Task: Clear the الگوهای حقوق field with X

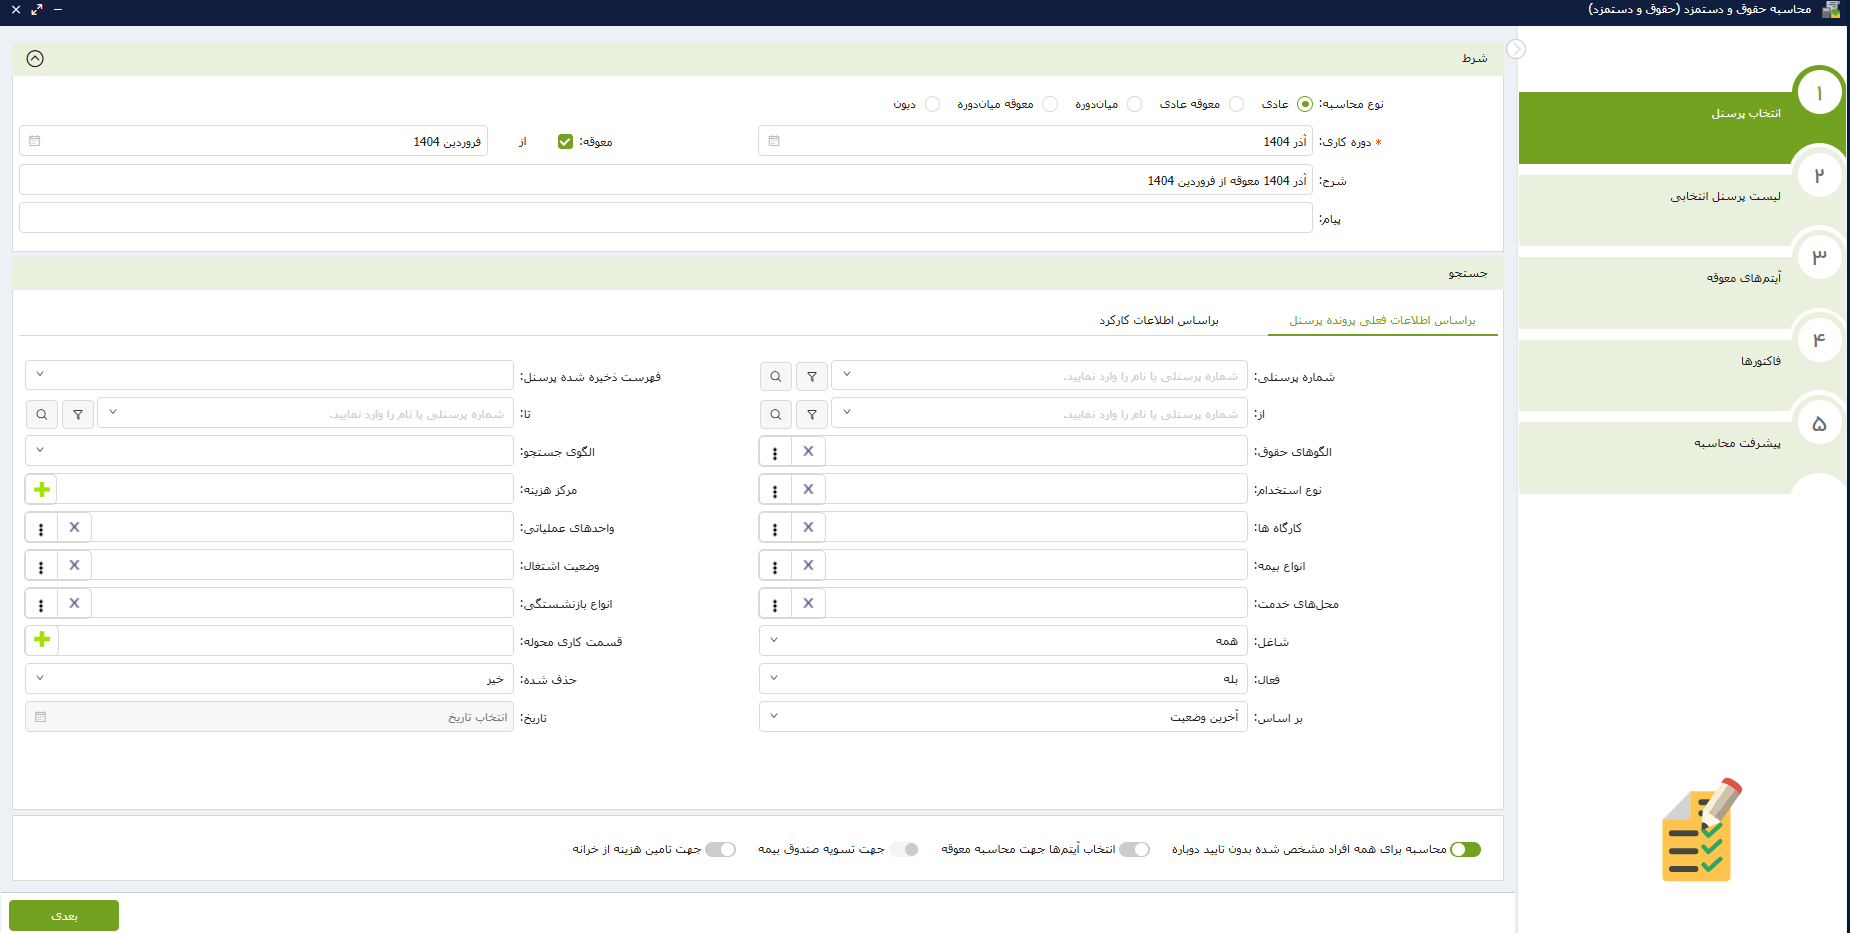Action: pos(808,451)
